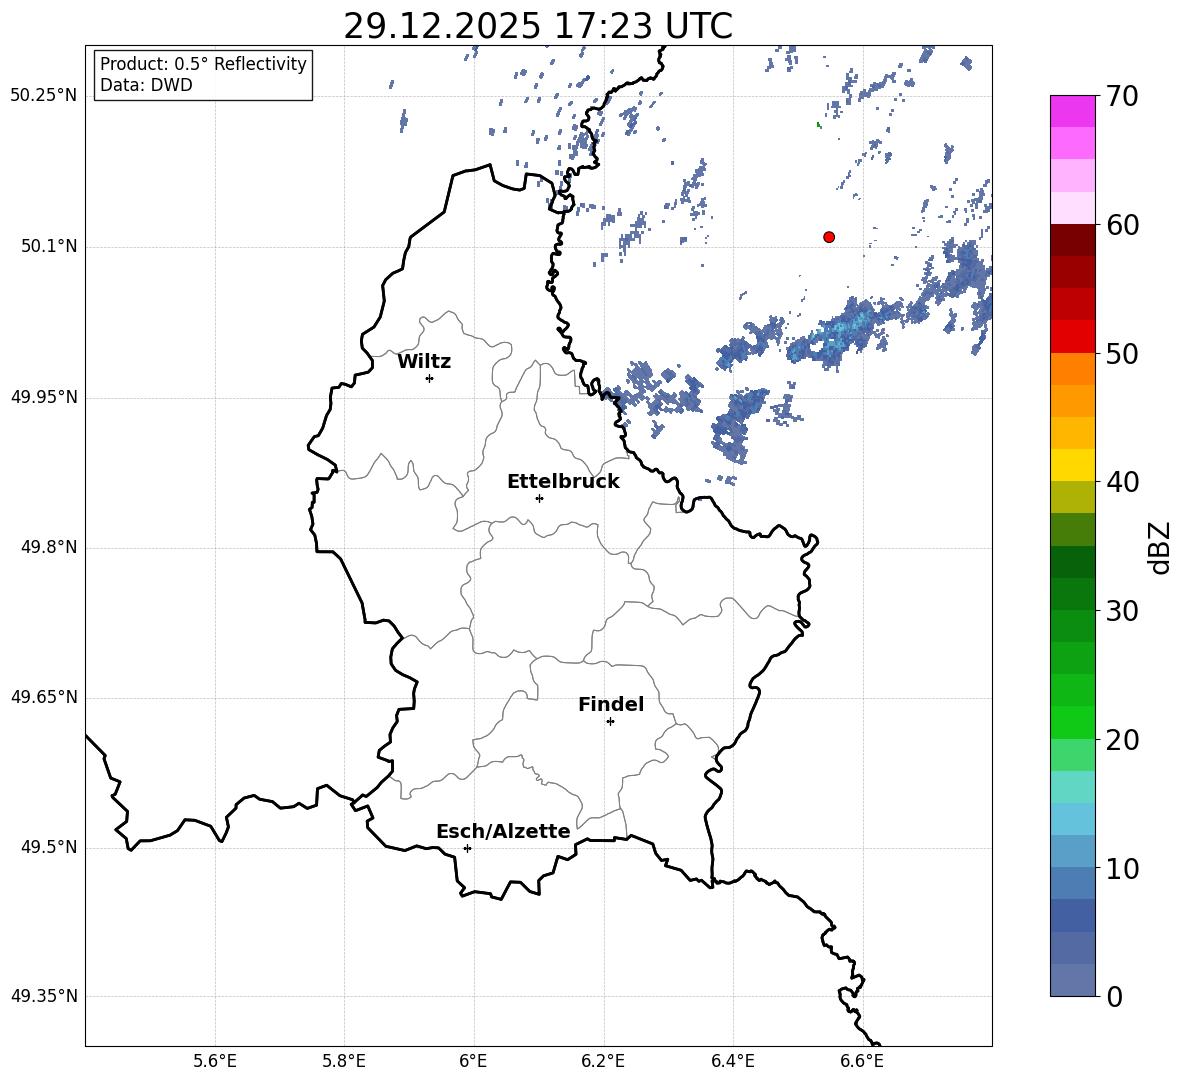Click the Wiltz city label
The height and width of the screenshot is (1081, 1184).
click(424, 362)
